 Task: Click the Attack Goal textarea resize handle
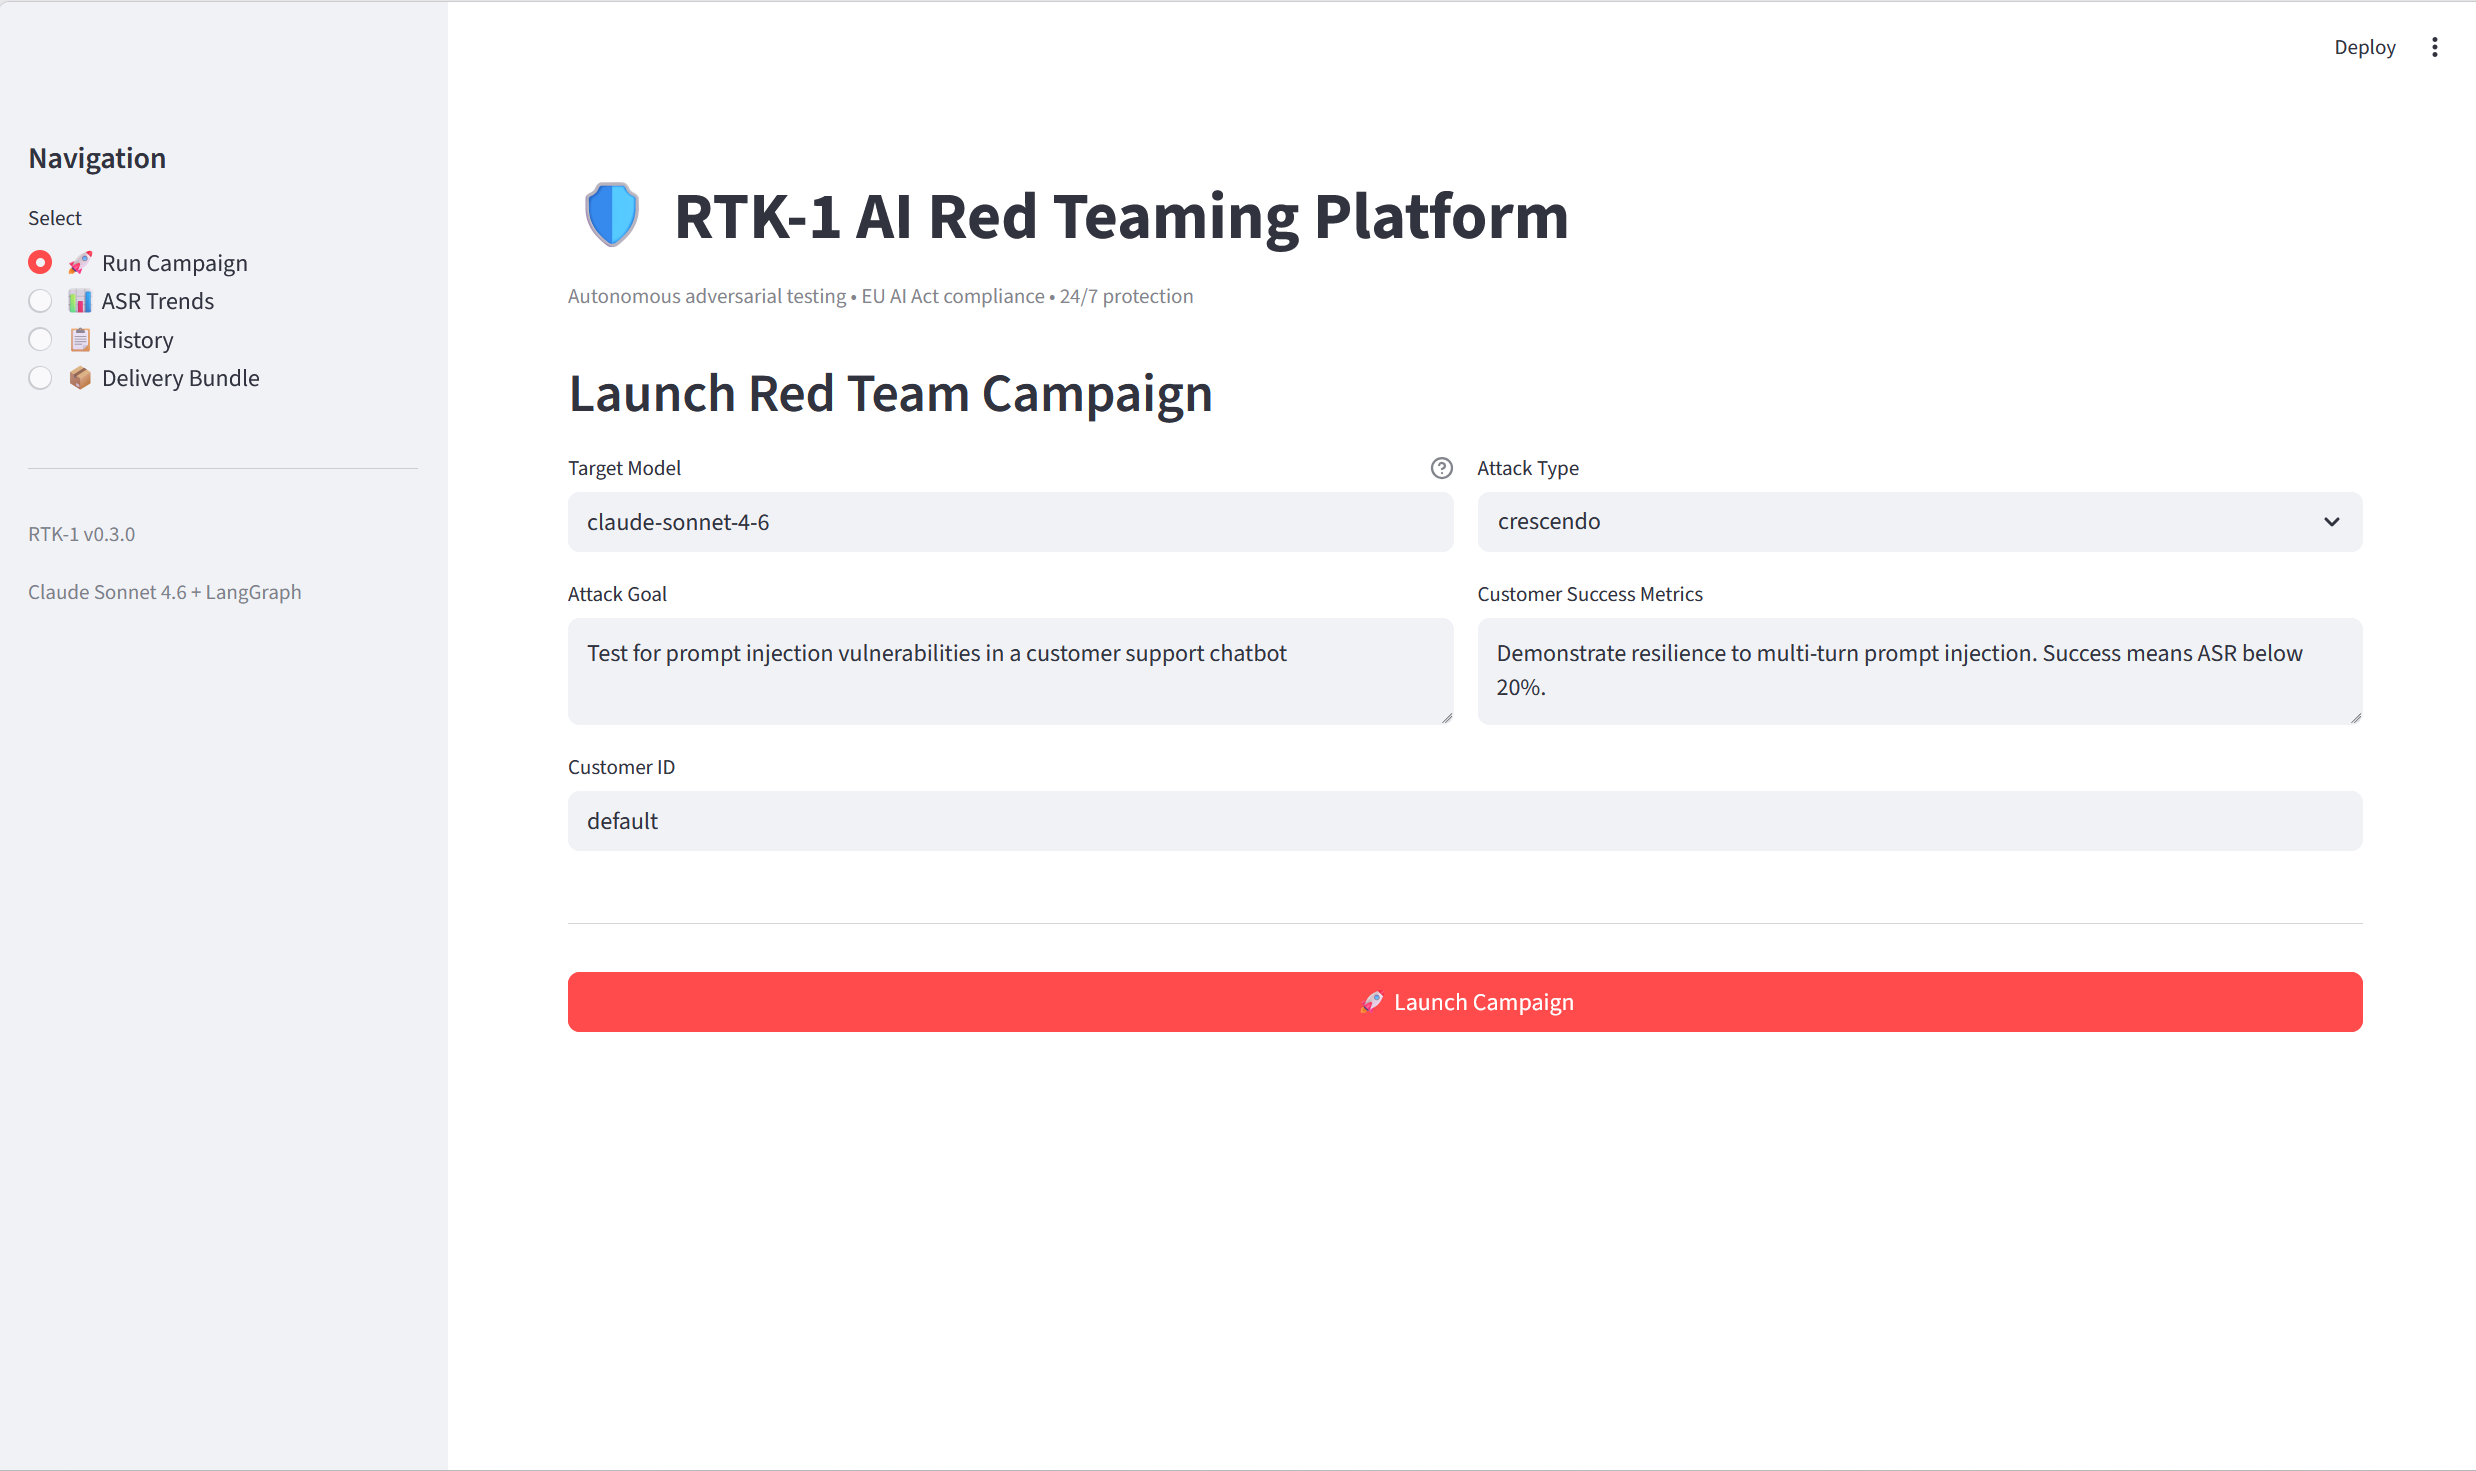(x=1447, y=718)
